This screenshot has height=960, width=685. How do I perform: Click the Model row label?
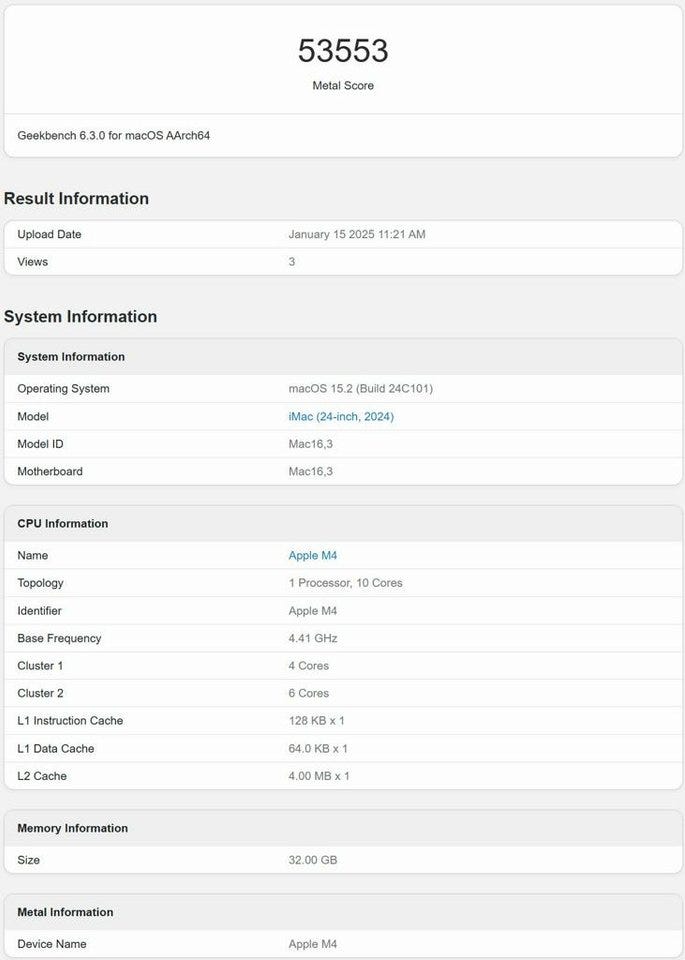click(33, 416)
